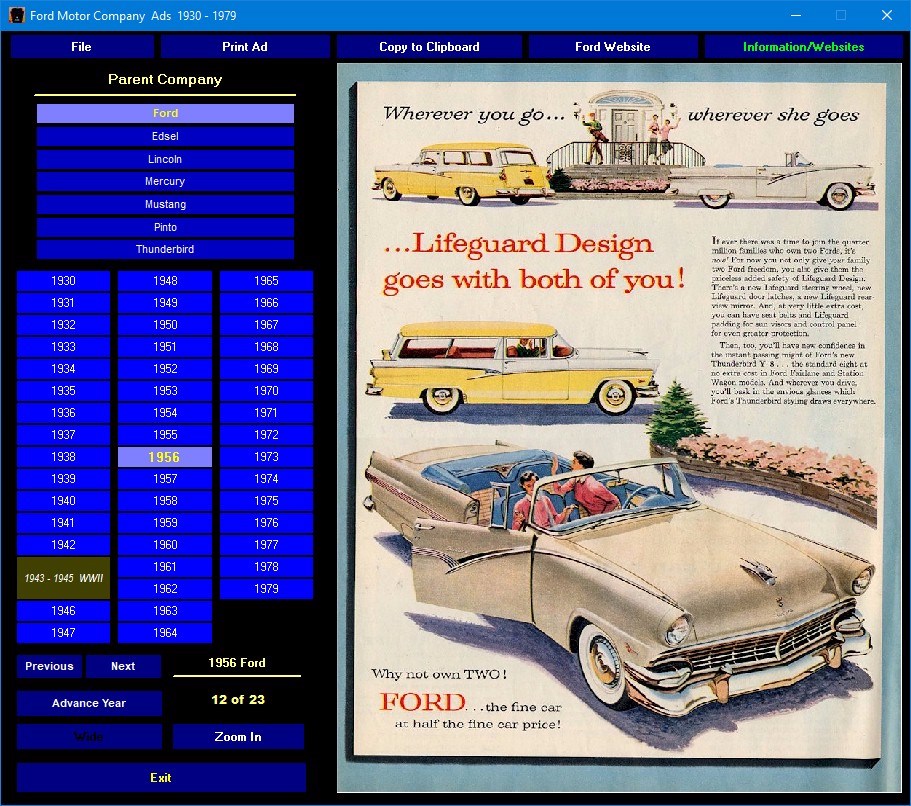Click the 1943 - 1945 WWII block
Viewport: 911px width, 806px height.
pyautogui.click(x=63, y=578)
